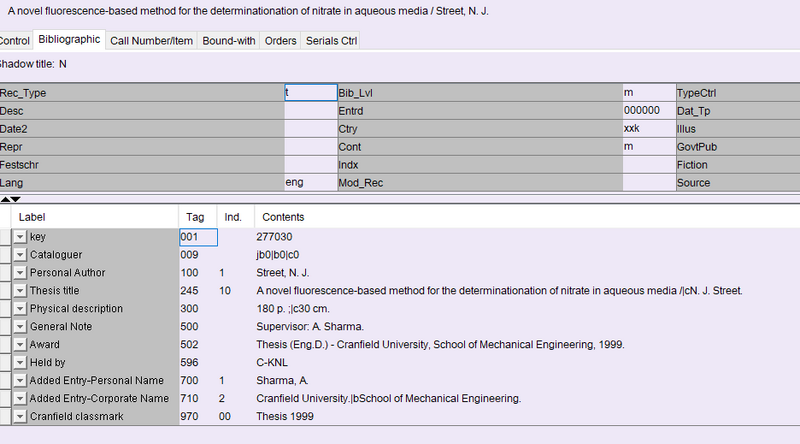
Task: Select tag field 001
Action: point(198,237)
